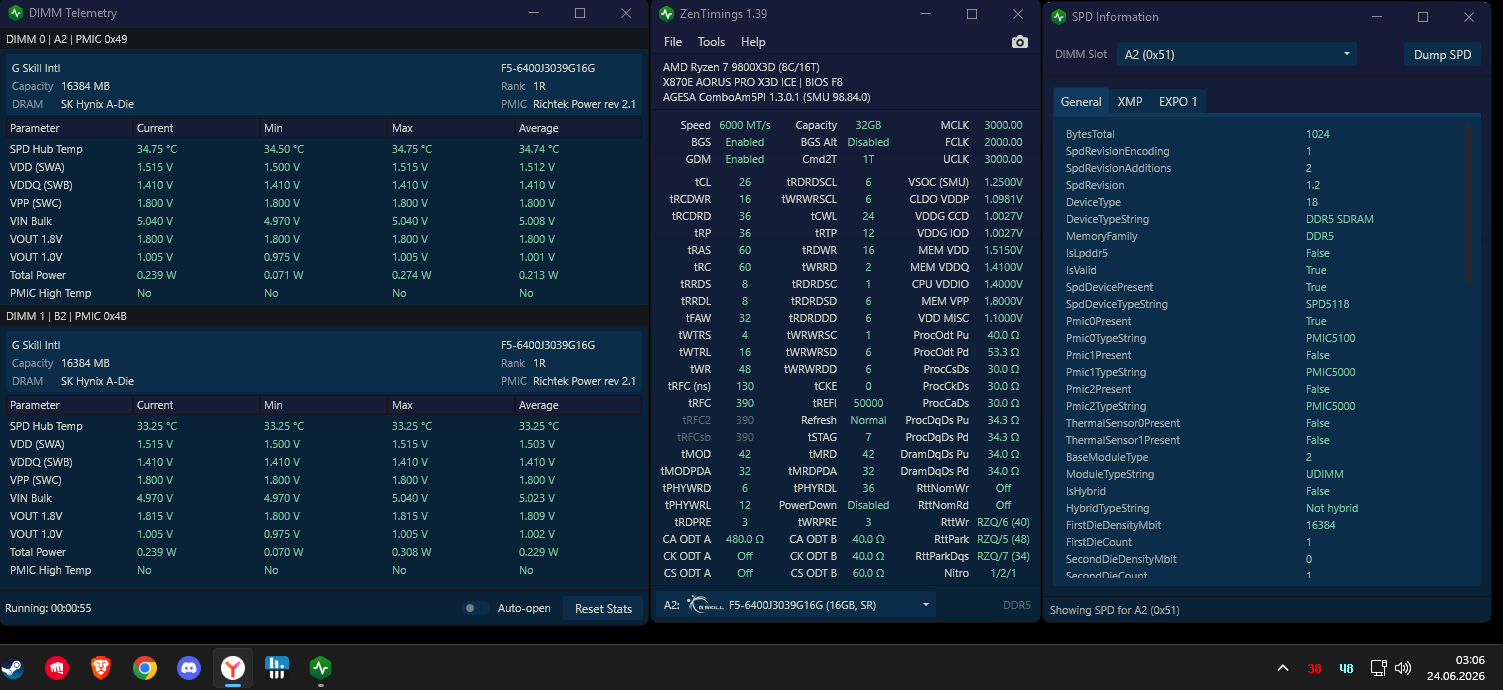
Task: Open the DIMM Slot dropdown A2 (0x51)
Action: (1236, 54)
